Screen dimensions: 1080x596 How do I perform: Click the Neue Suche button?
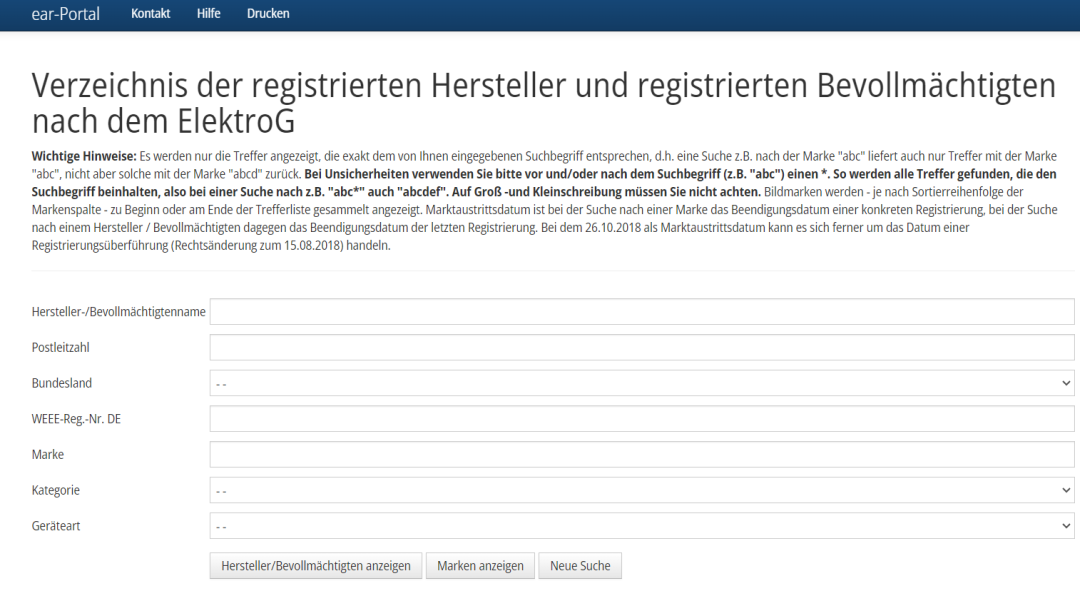pos(580,566)
